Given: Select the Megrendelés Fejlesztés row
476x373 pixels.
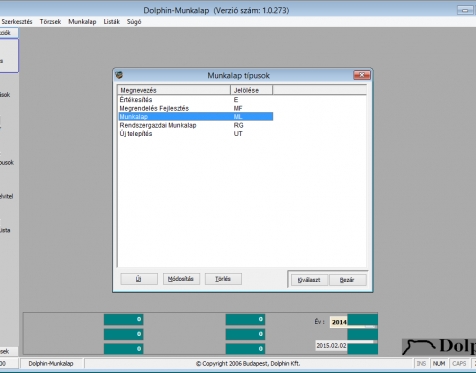Looking at the screenshot, I should click(196, 108).
